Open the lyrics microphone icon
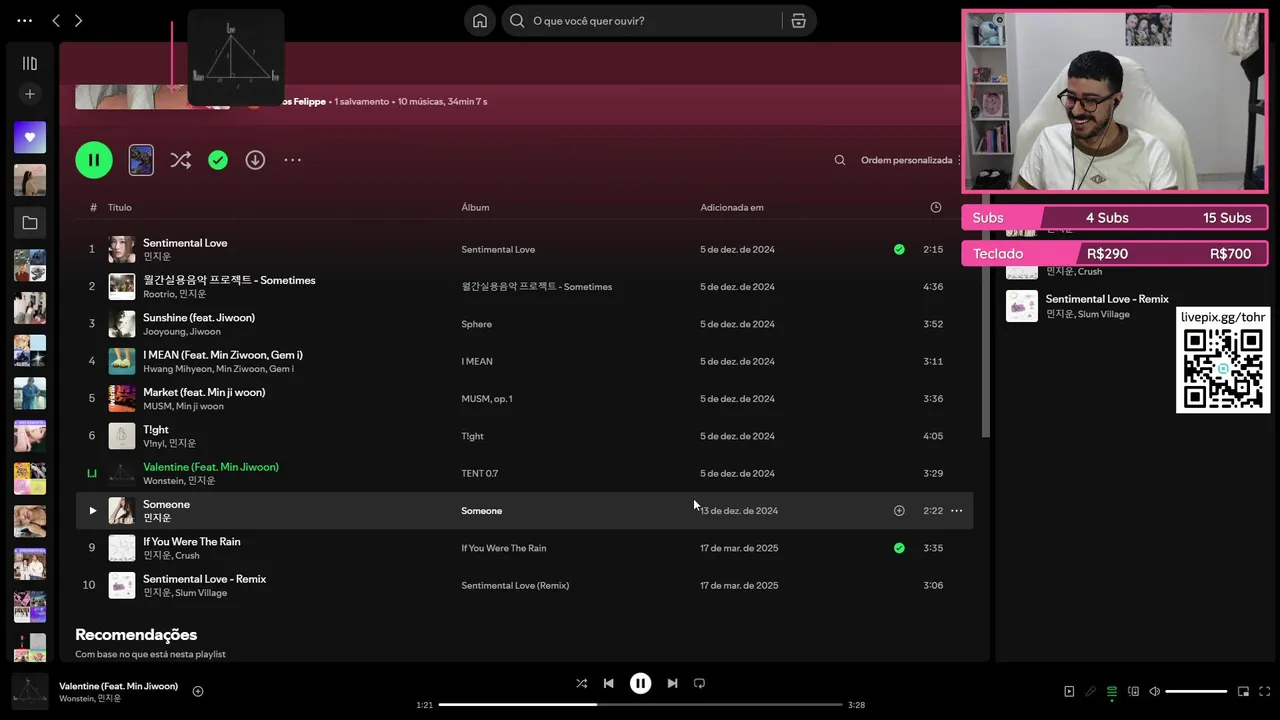The height and width of the screenshot is (720, 1280). click(1091, 691)
